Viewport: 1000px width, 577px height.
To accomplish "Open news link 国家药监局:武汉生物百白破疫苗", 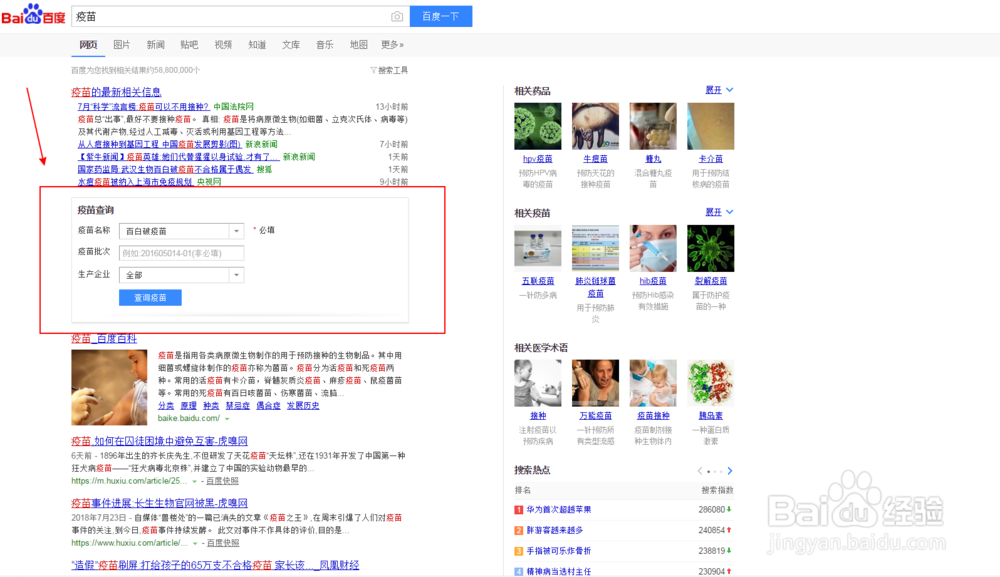I will pyautogui.click(x=165, y=169).
